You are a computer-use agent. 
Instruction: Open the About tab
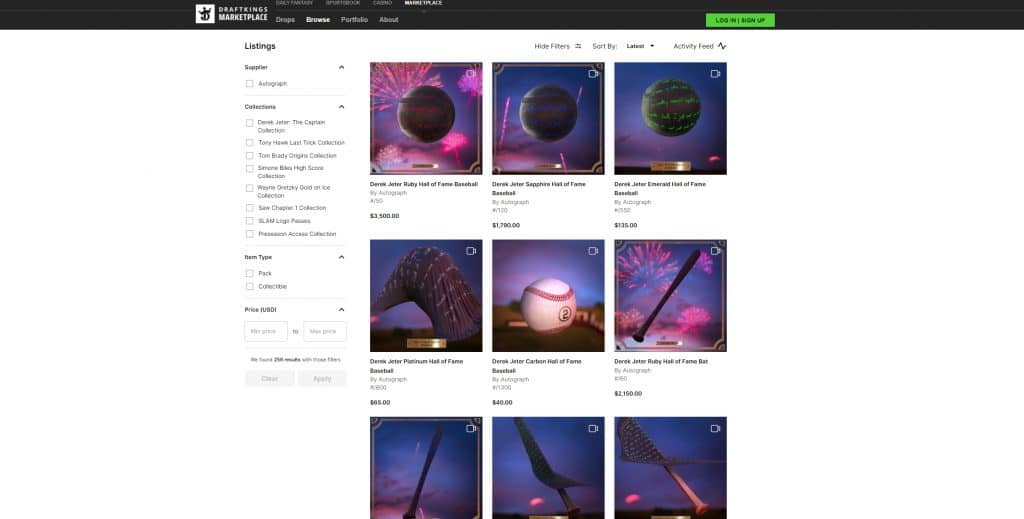(389, 20)
